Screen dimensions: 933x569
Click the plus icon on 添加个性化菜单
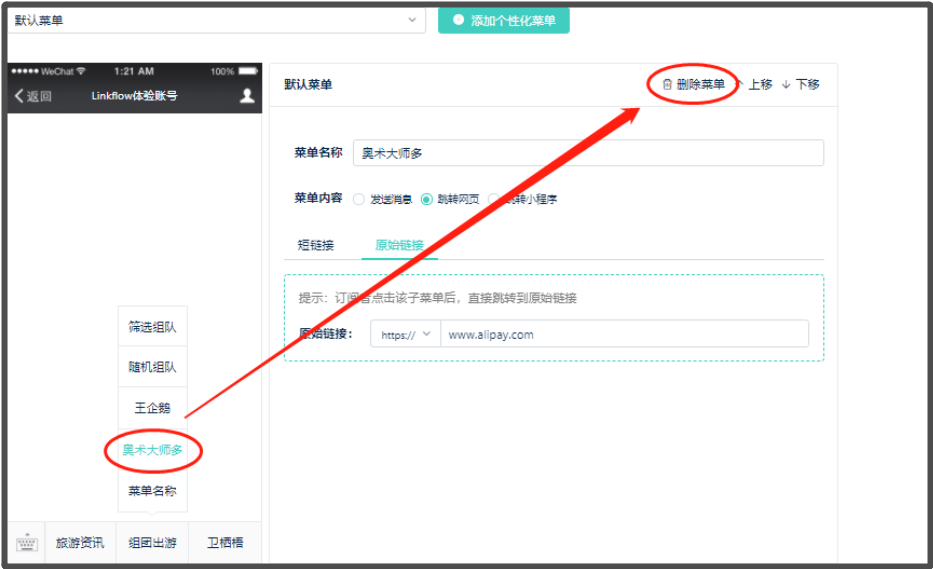pyautogui.click(x=458, y=20)
